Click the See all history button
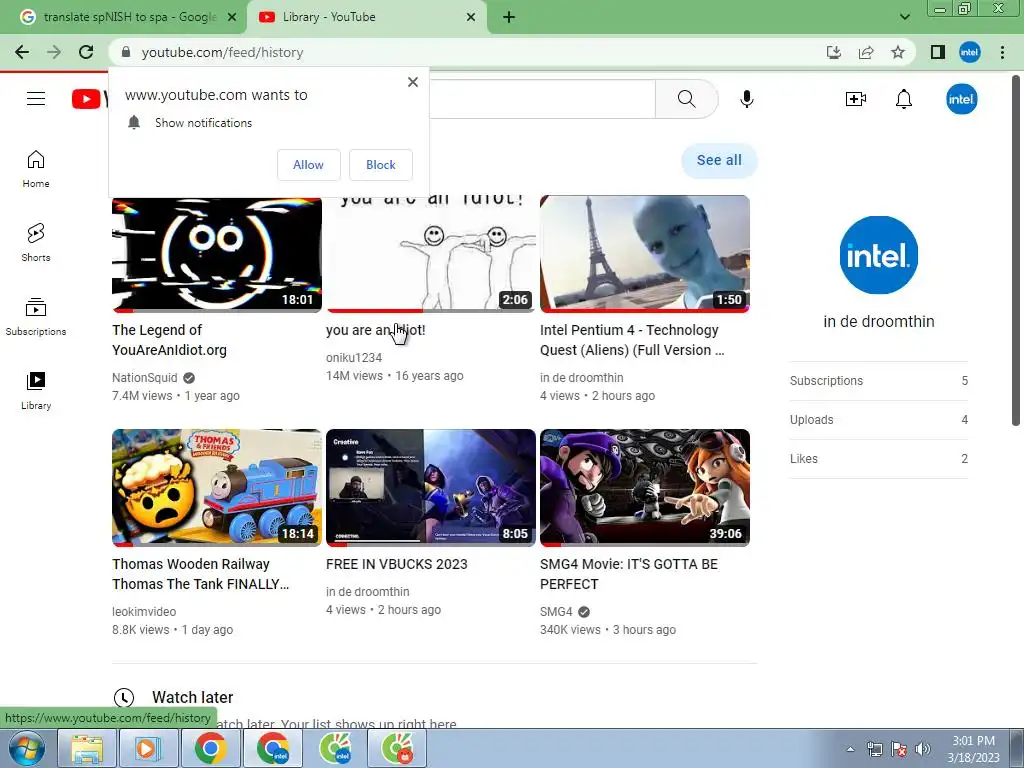Image resolution: width=1024 pixels, height=768 pixels. [719, 160]
